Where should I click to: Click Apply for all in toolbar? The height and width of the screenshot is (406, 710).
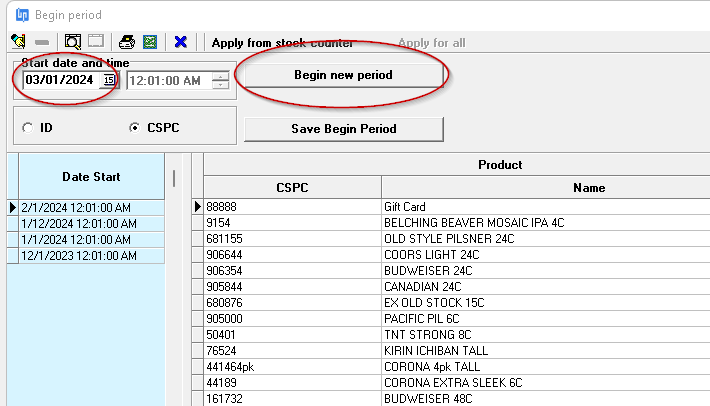[x=431, y=43]
